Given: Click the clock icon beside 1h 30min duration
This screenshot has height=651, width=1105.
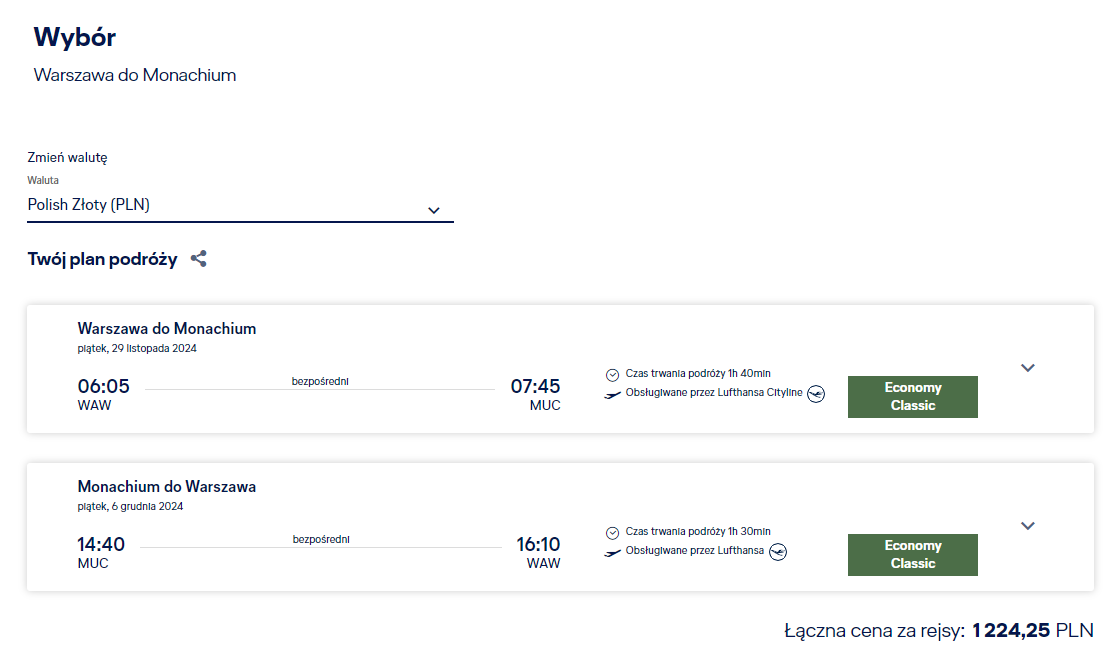Looking at the screenshot, I should (x=612, y=533).
